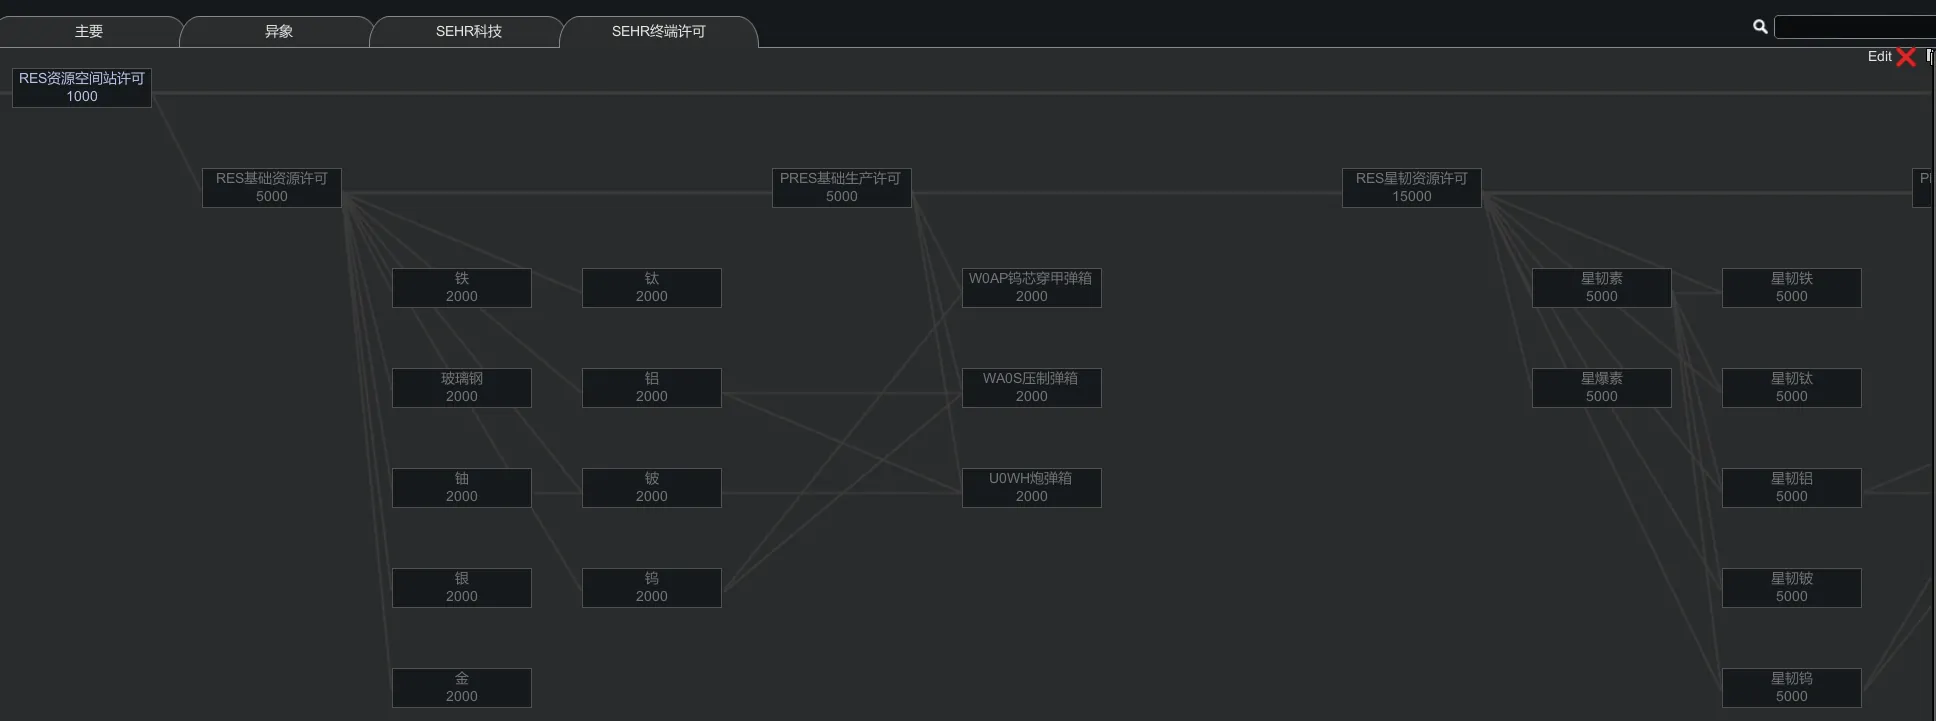Screen dimensions: 1936x721
Task: Click the 铍 2000 node
Action: click(x=652, y=488)
